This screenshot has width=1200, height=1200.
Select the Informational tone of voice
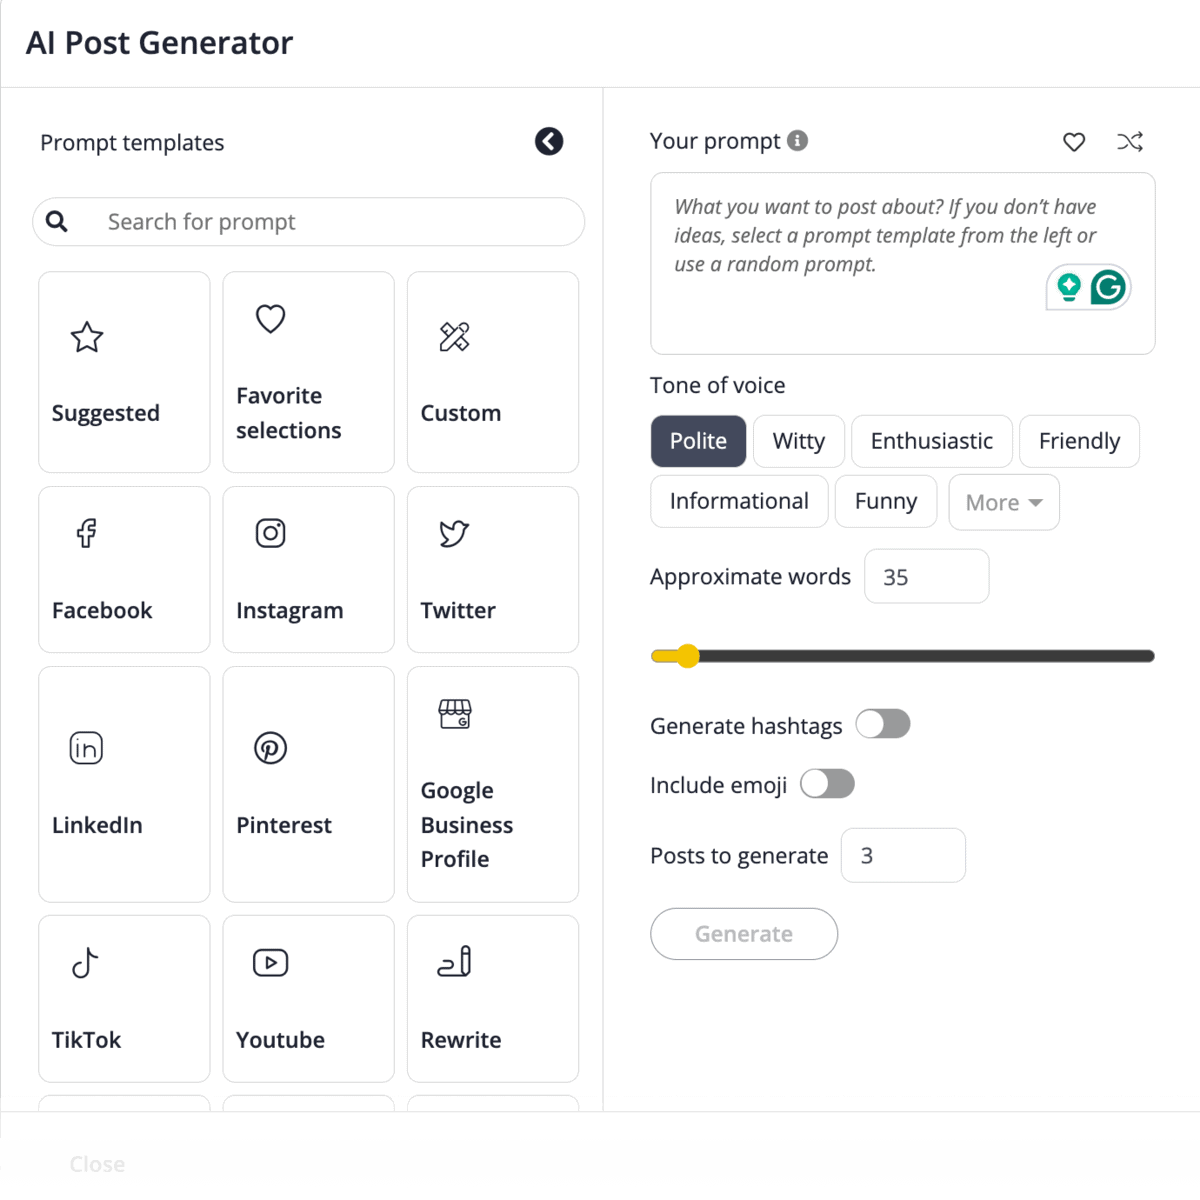(739, 501)
